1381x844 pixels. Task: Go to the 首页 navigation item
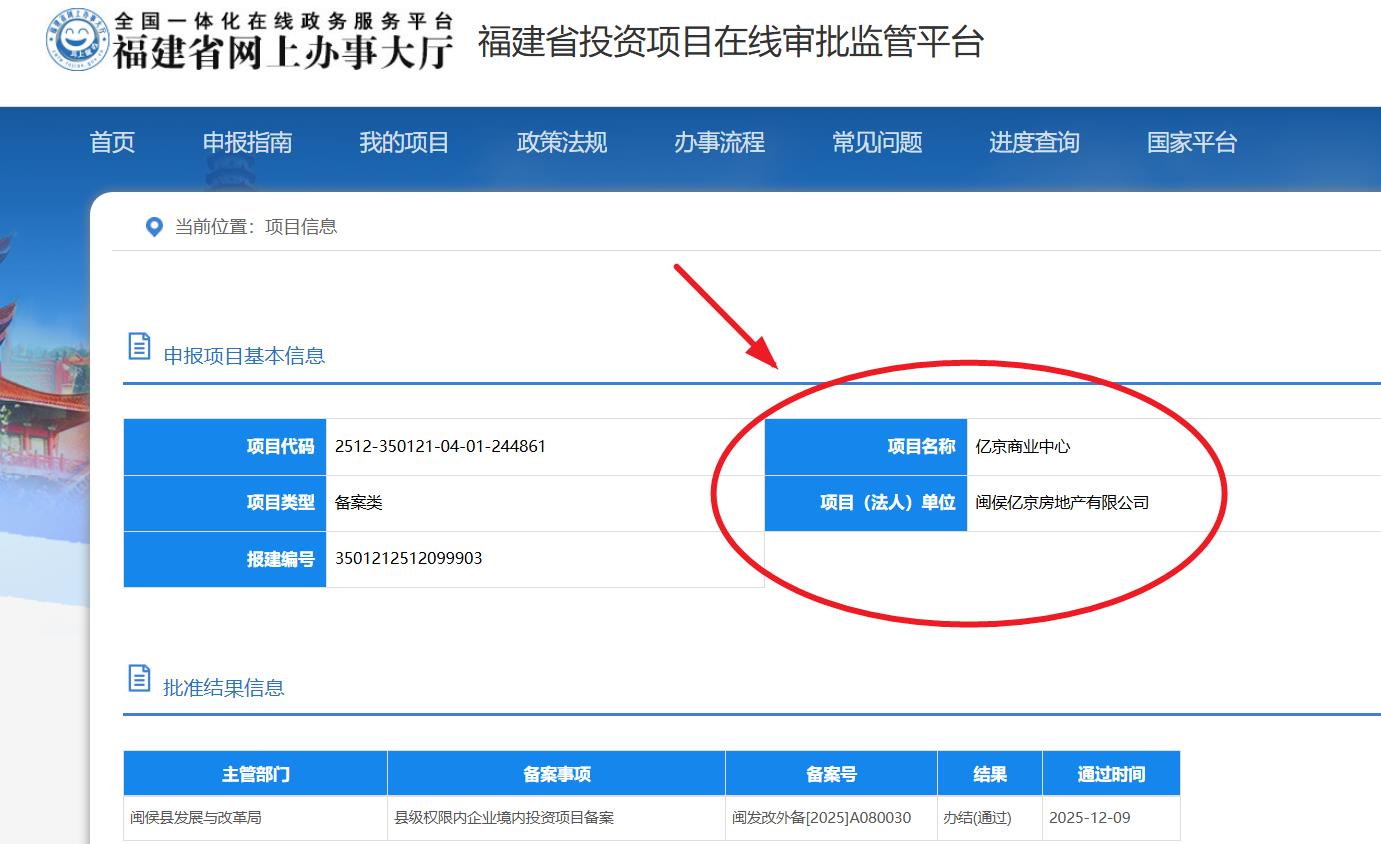pos(112,143)
